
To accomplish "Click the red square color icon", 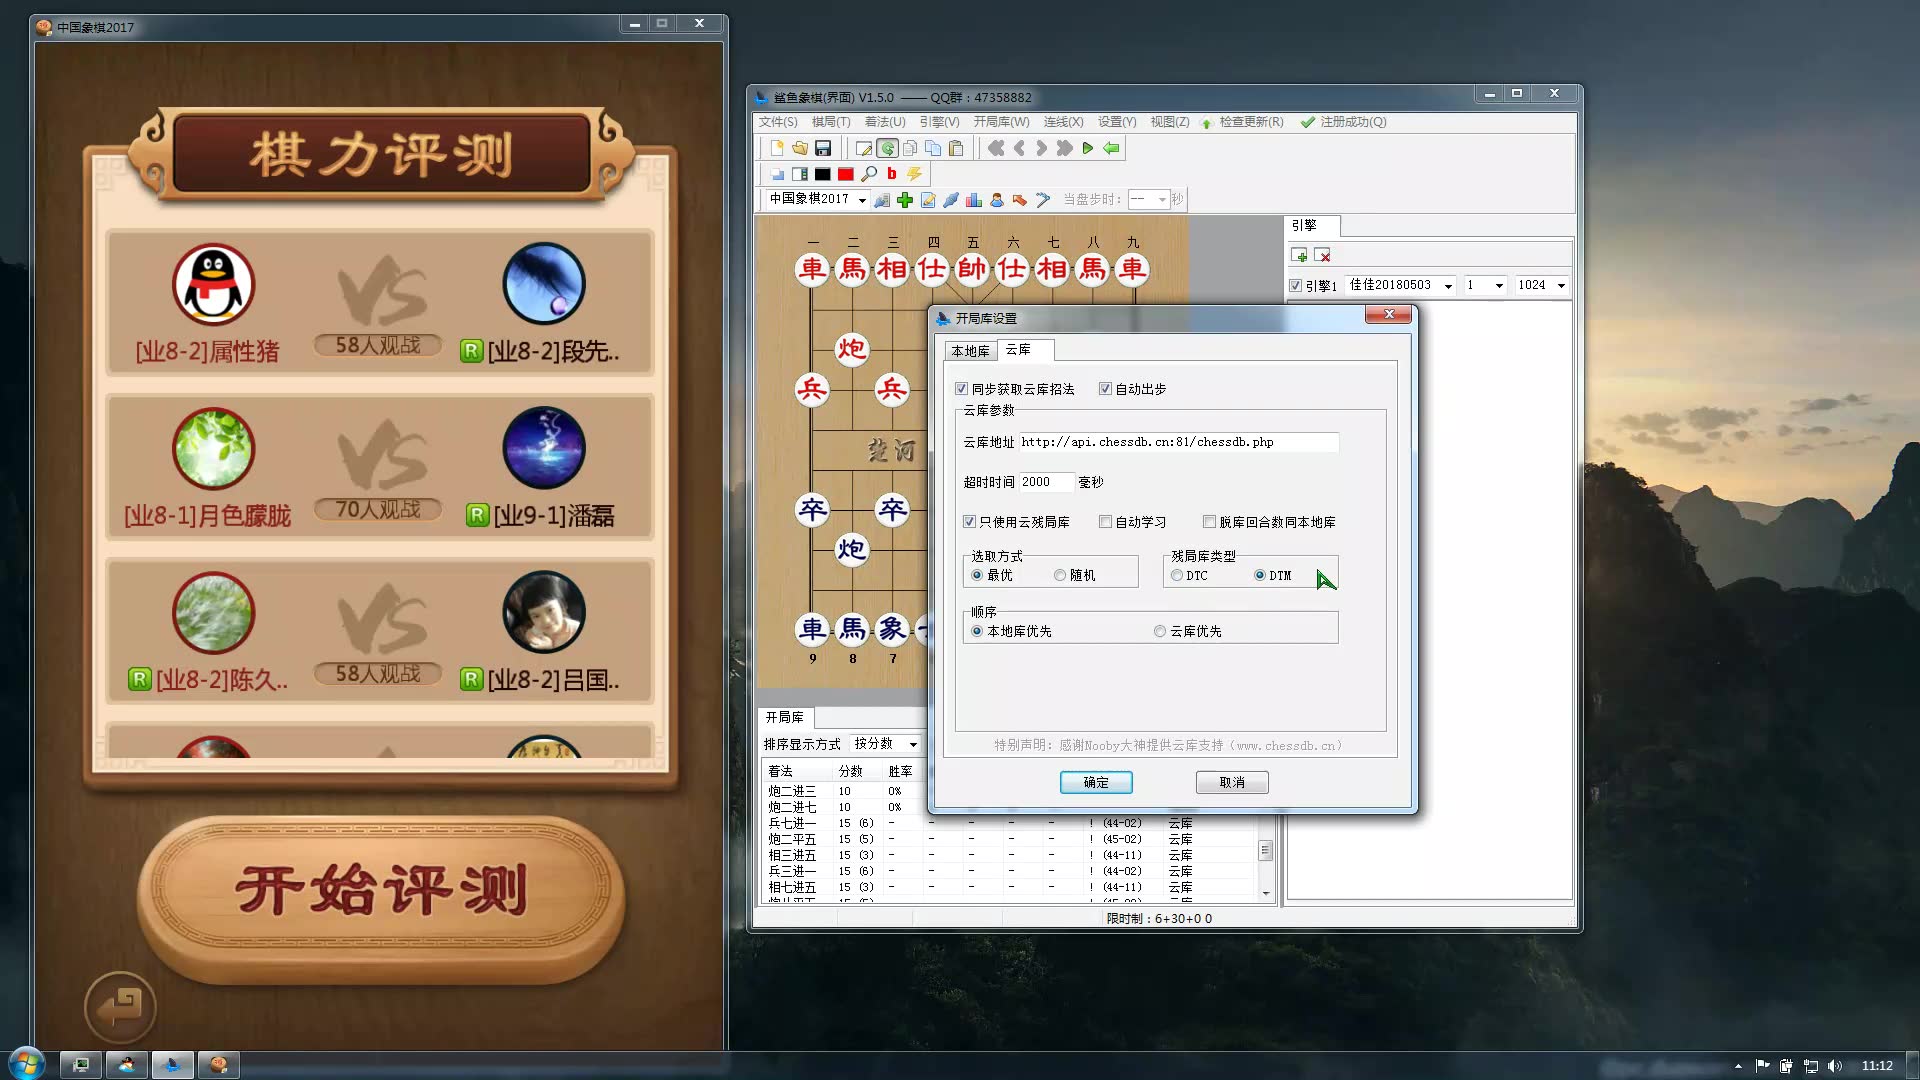I will pos(846,174).
